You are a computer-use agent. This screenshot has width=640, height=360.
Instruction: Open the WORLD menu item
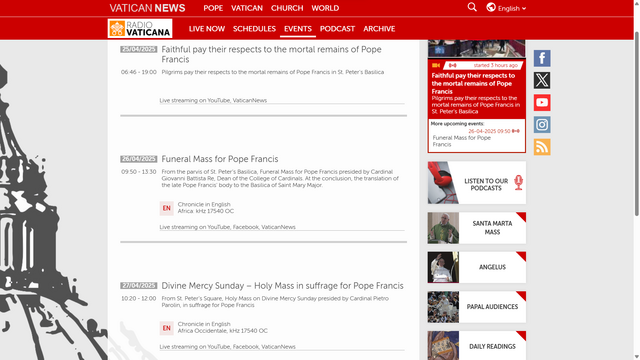tap(325, 8)
